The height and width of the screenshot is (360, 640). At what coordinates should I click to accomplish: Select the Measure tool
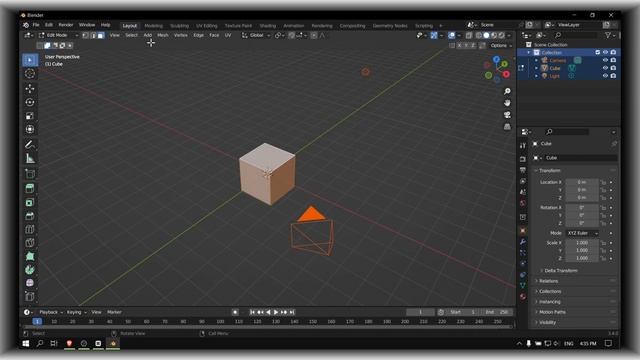pos(30,158)
